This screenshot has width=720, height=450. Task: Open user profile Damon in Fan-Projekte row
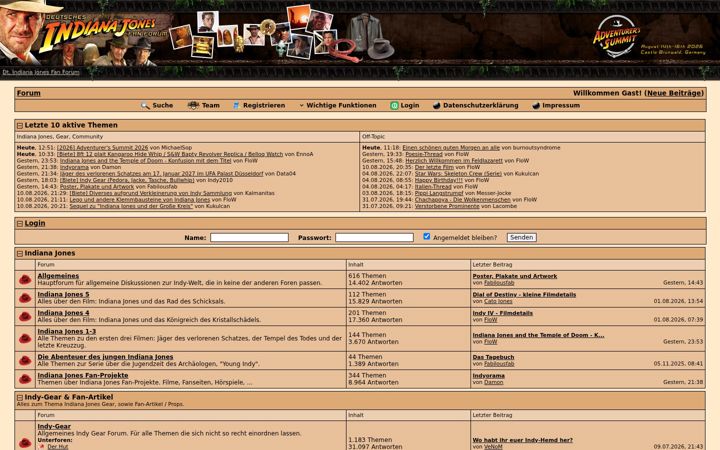click(x=494, y=382)
